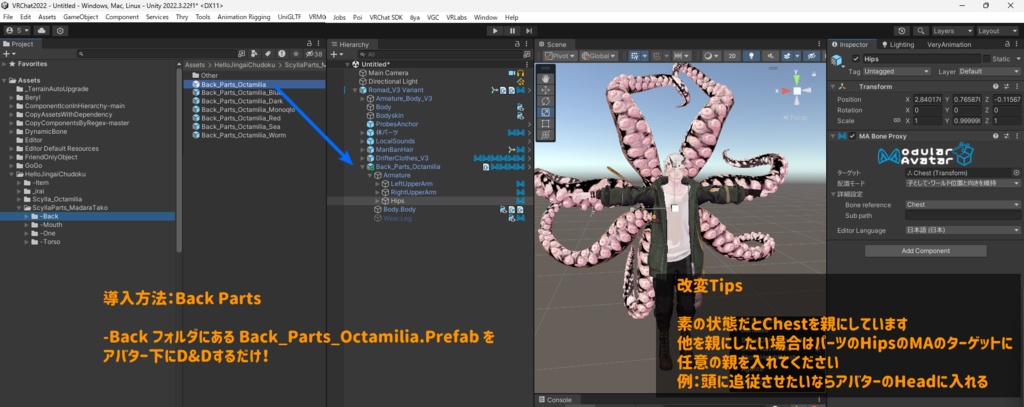Open the 配置モード dropdown
This screenshot has height=407, width=1024.
pos(963,184)
